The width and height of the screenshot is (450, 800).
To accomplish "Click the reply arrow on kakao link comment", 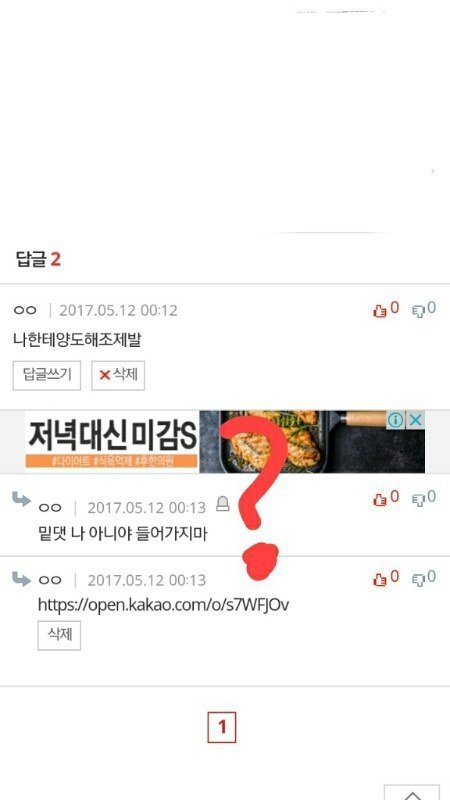I will (x=21, y=579).
